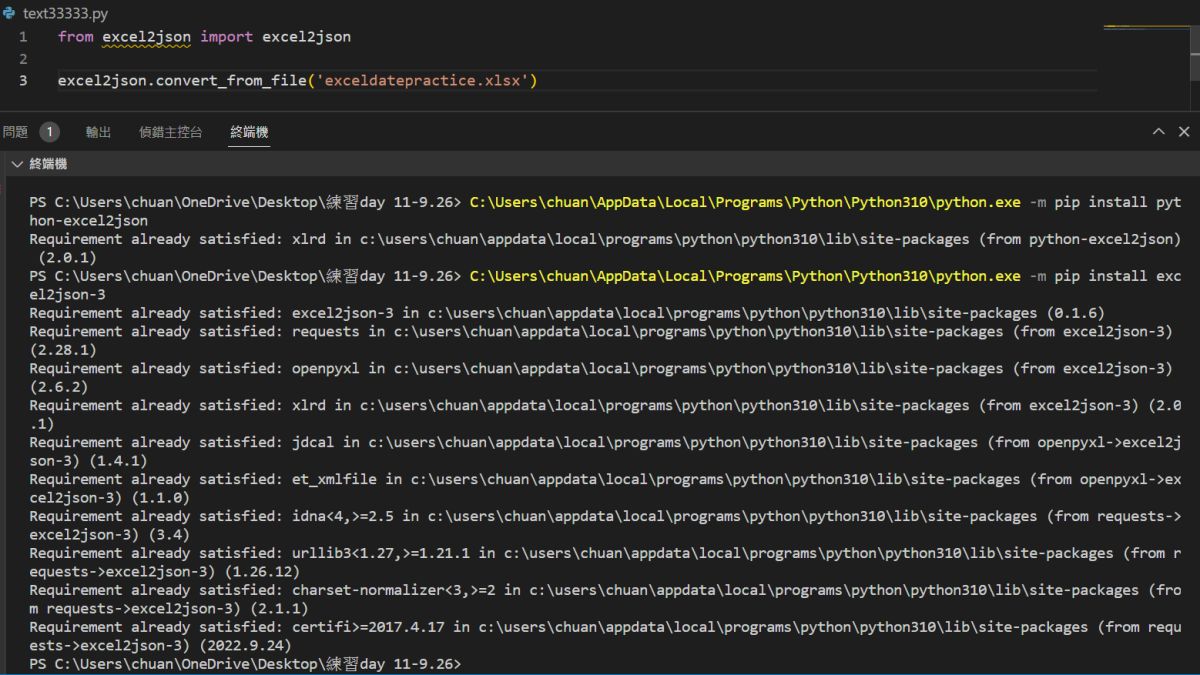This screenshot has height=675, width=1200.
Task: Click the problems count badge showing 1
Action: (x=49, y=132)
